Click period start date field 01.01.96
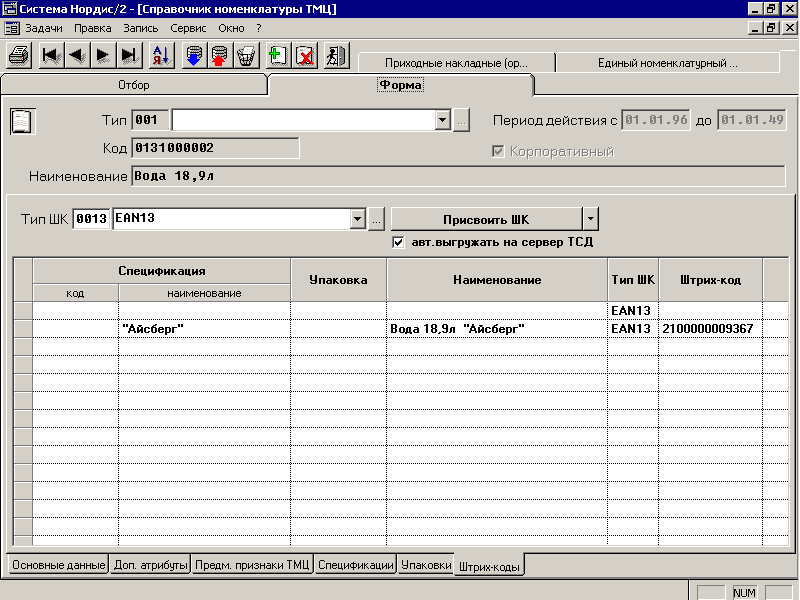The image size is (800, 600). 656,120
